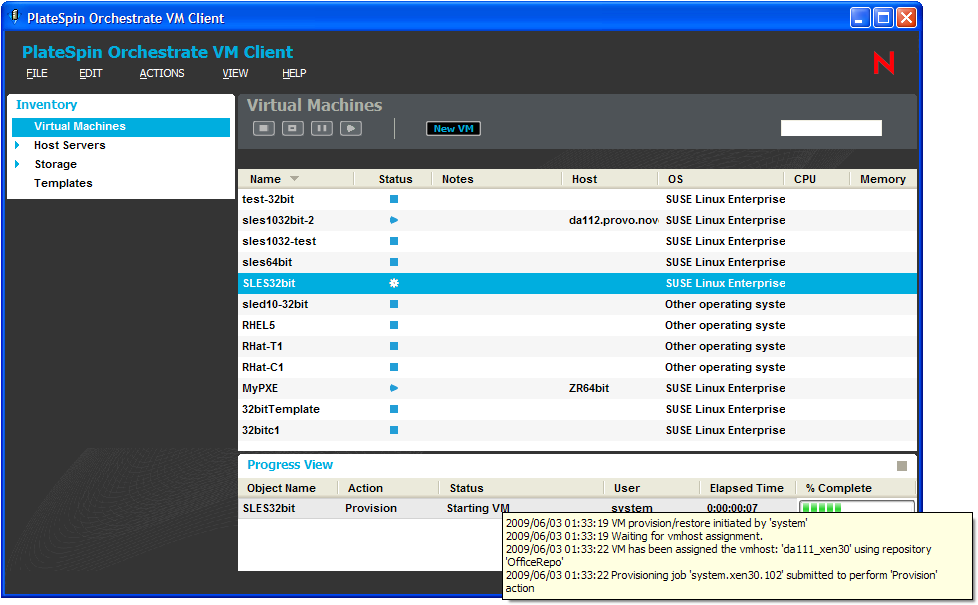Click the Progress View gray square button
This screenshot has width=978, height=605.
tap(902, 466)
